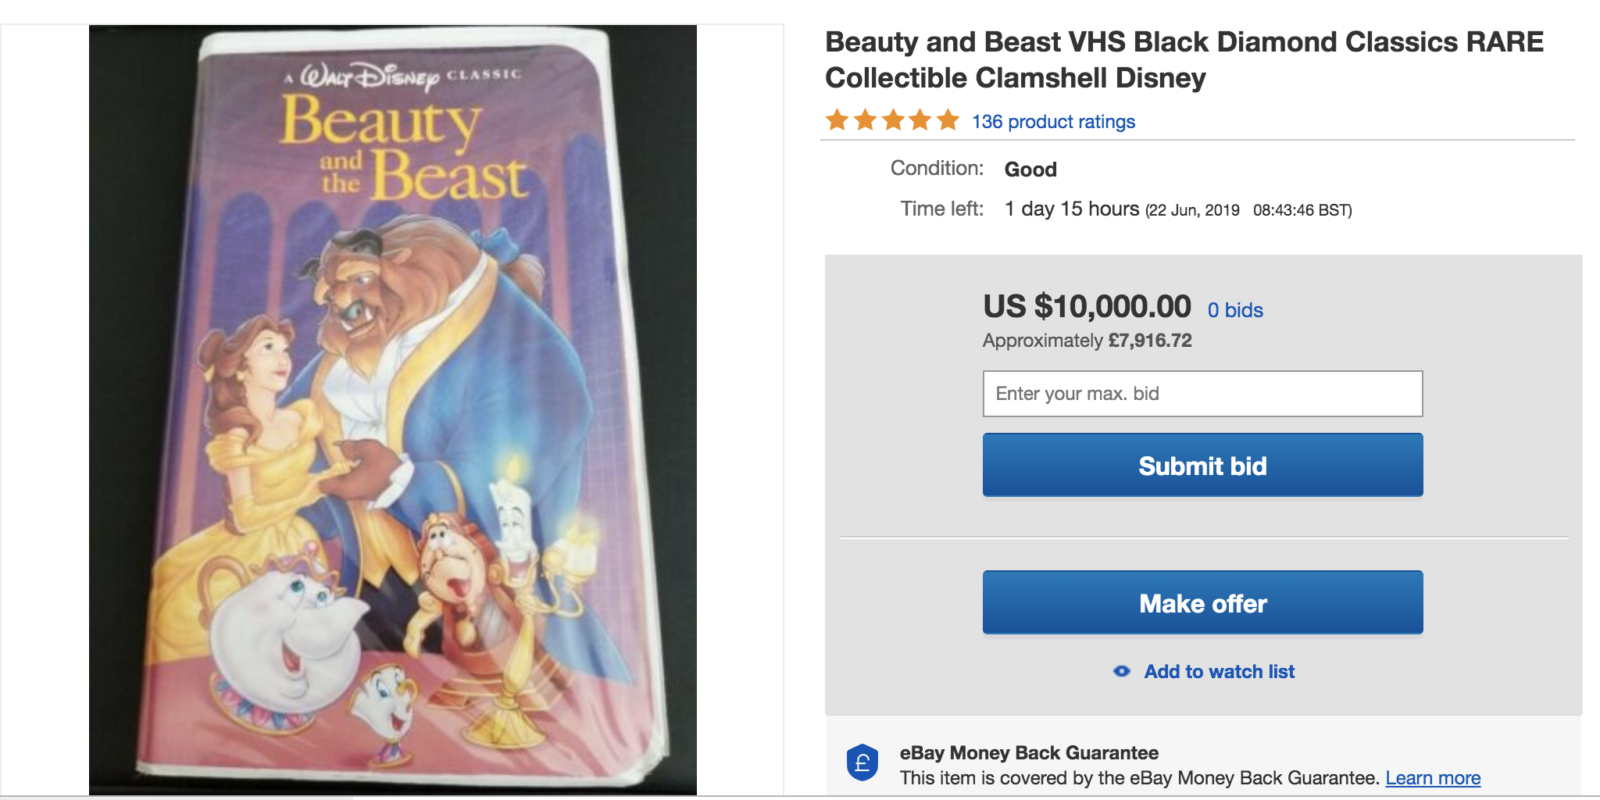Screen dimensions: 1600x800
Task: Click the fifth orange rating star
Action: pos(948,121)
